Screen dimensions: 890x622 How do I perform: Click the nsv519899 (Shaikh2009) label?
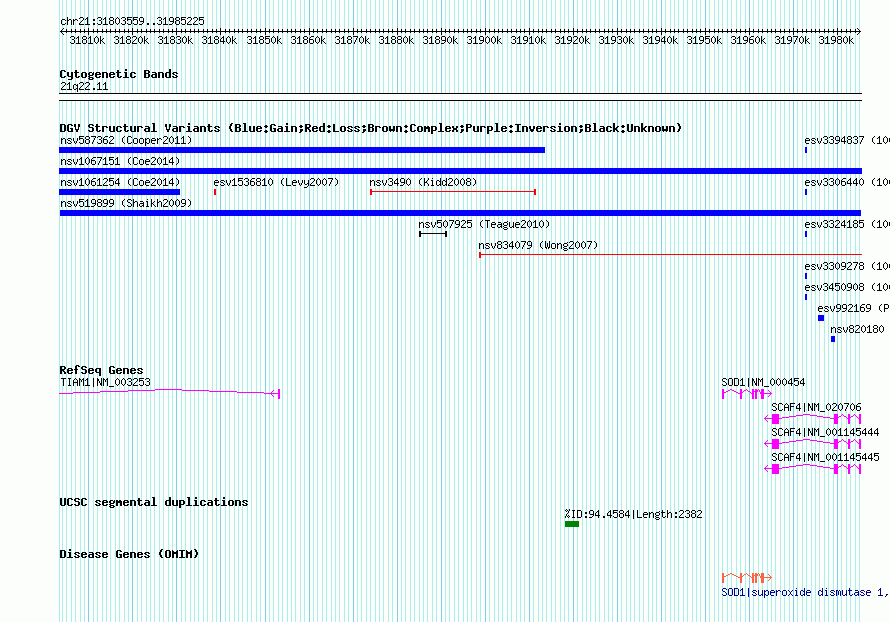point(126,203)
